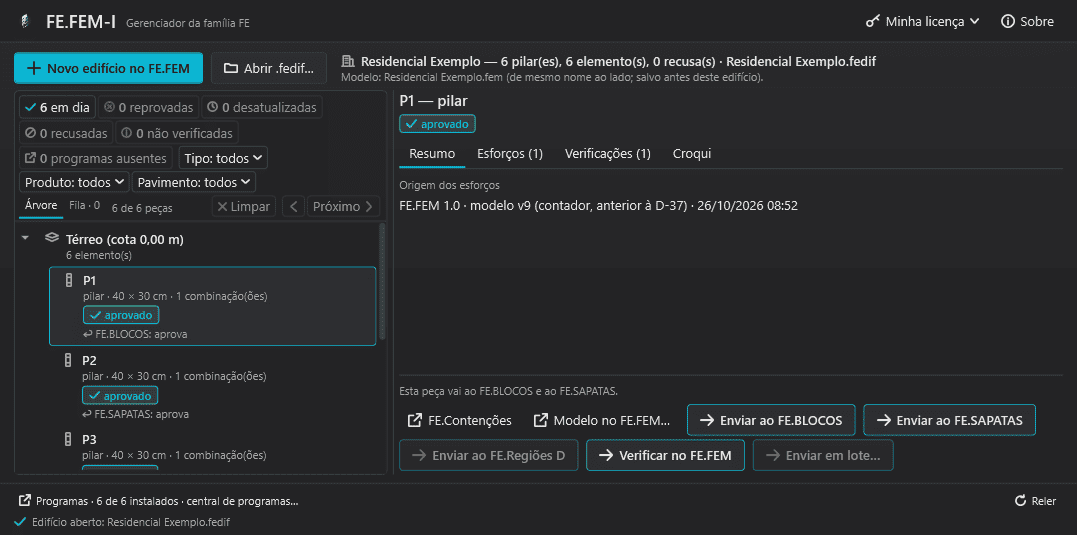The image size is (1077, 535).
Task: Click Verificar no FE.FEM button
Action: [665, 455]
